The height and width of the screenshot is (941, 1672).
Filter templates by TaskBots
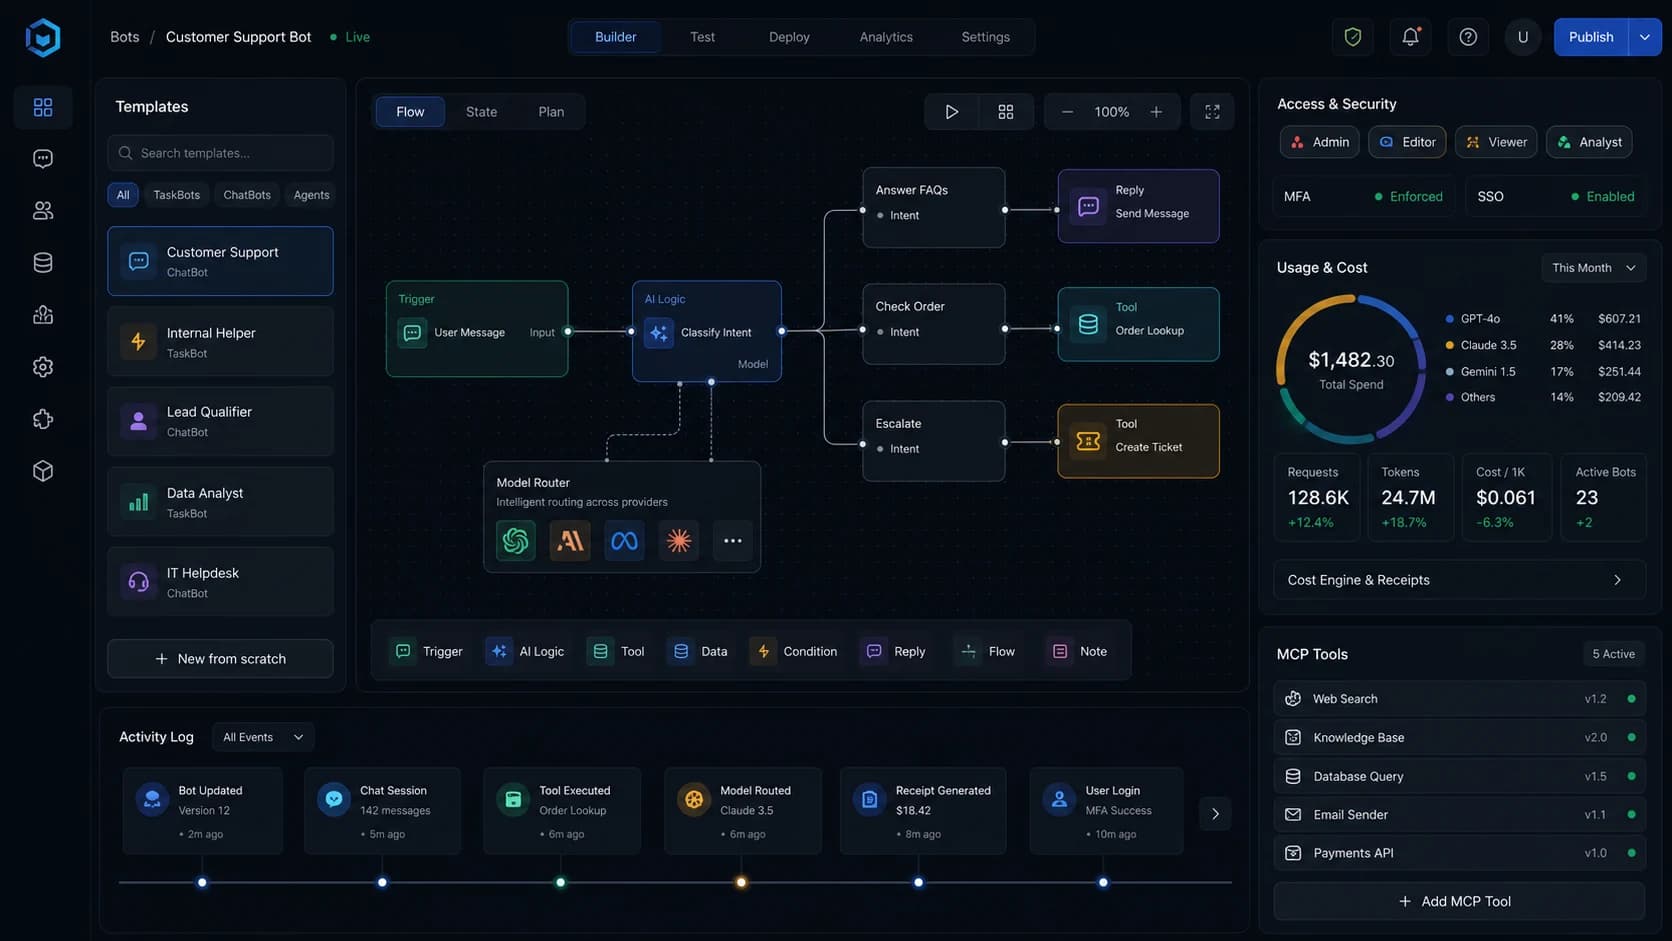tap(176, 195)
